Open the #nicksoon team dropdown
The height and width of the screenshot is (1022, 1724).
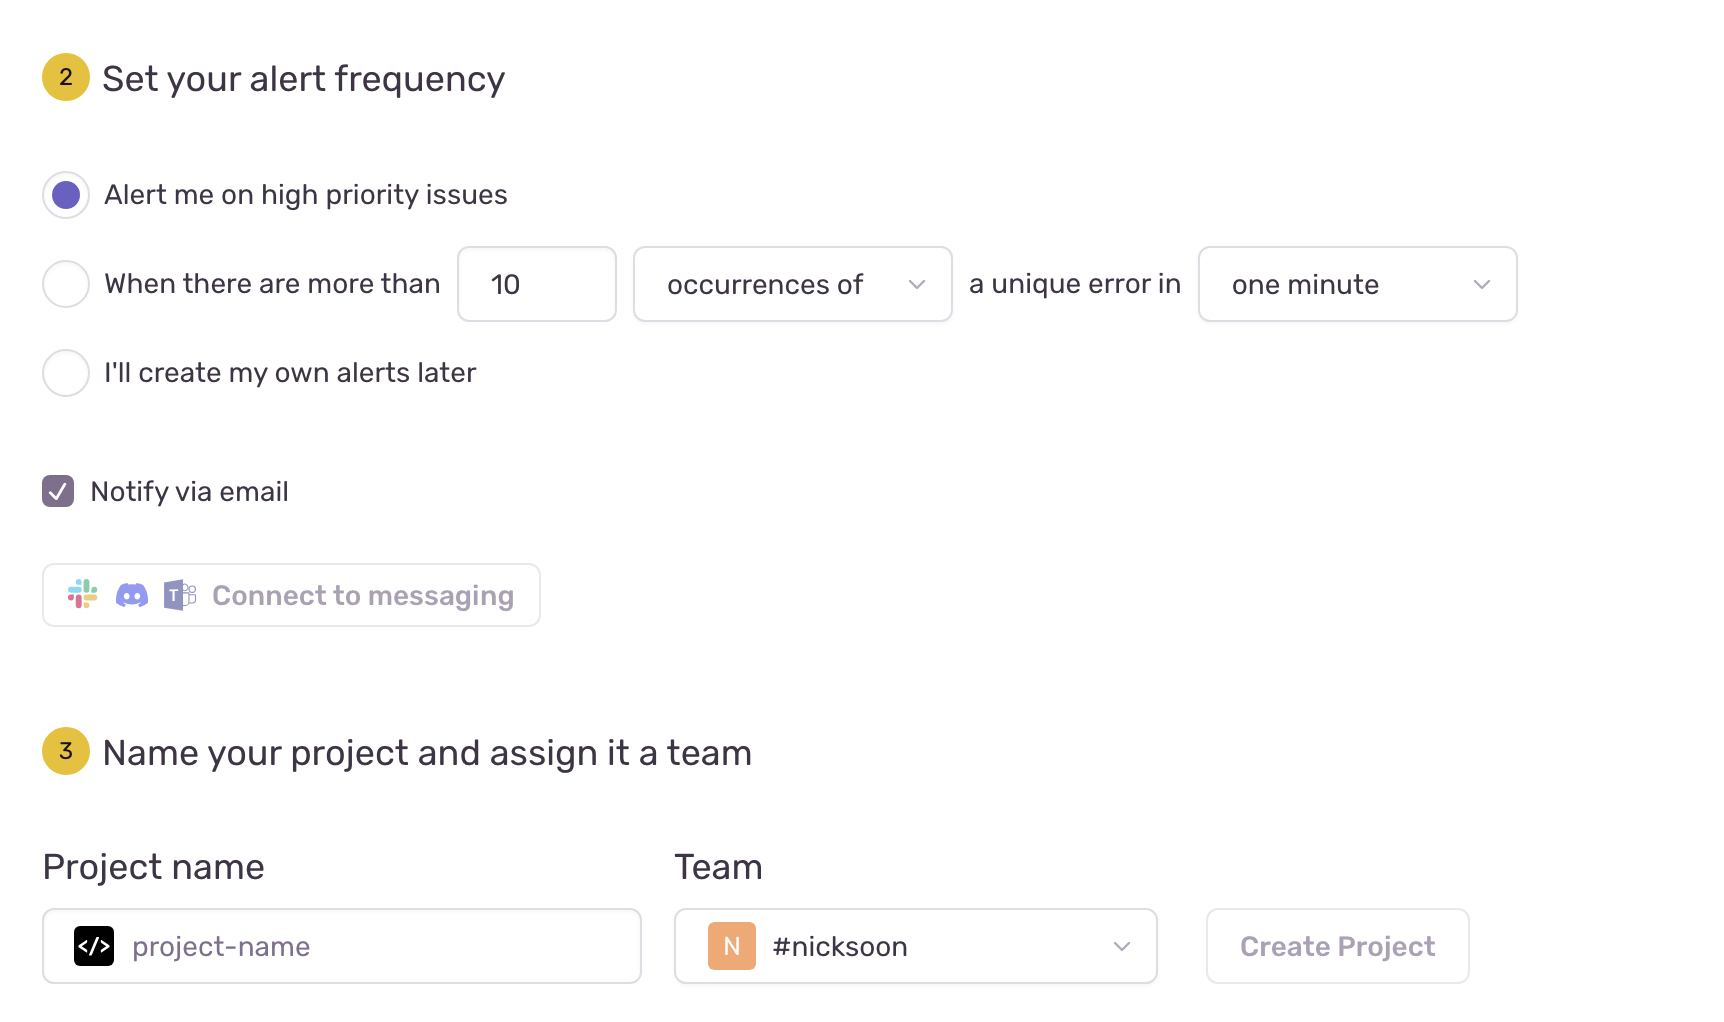[x=915, y=946]
